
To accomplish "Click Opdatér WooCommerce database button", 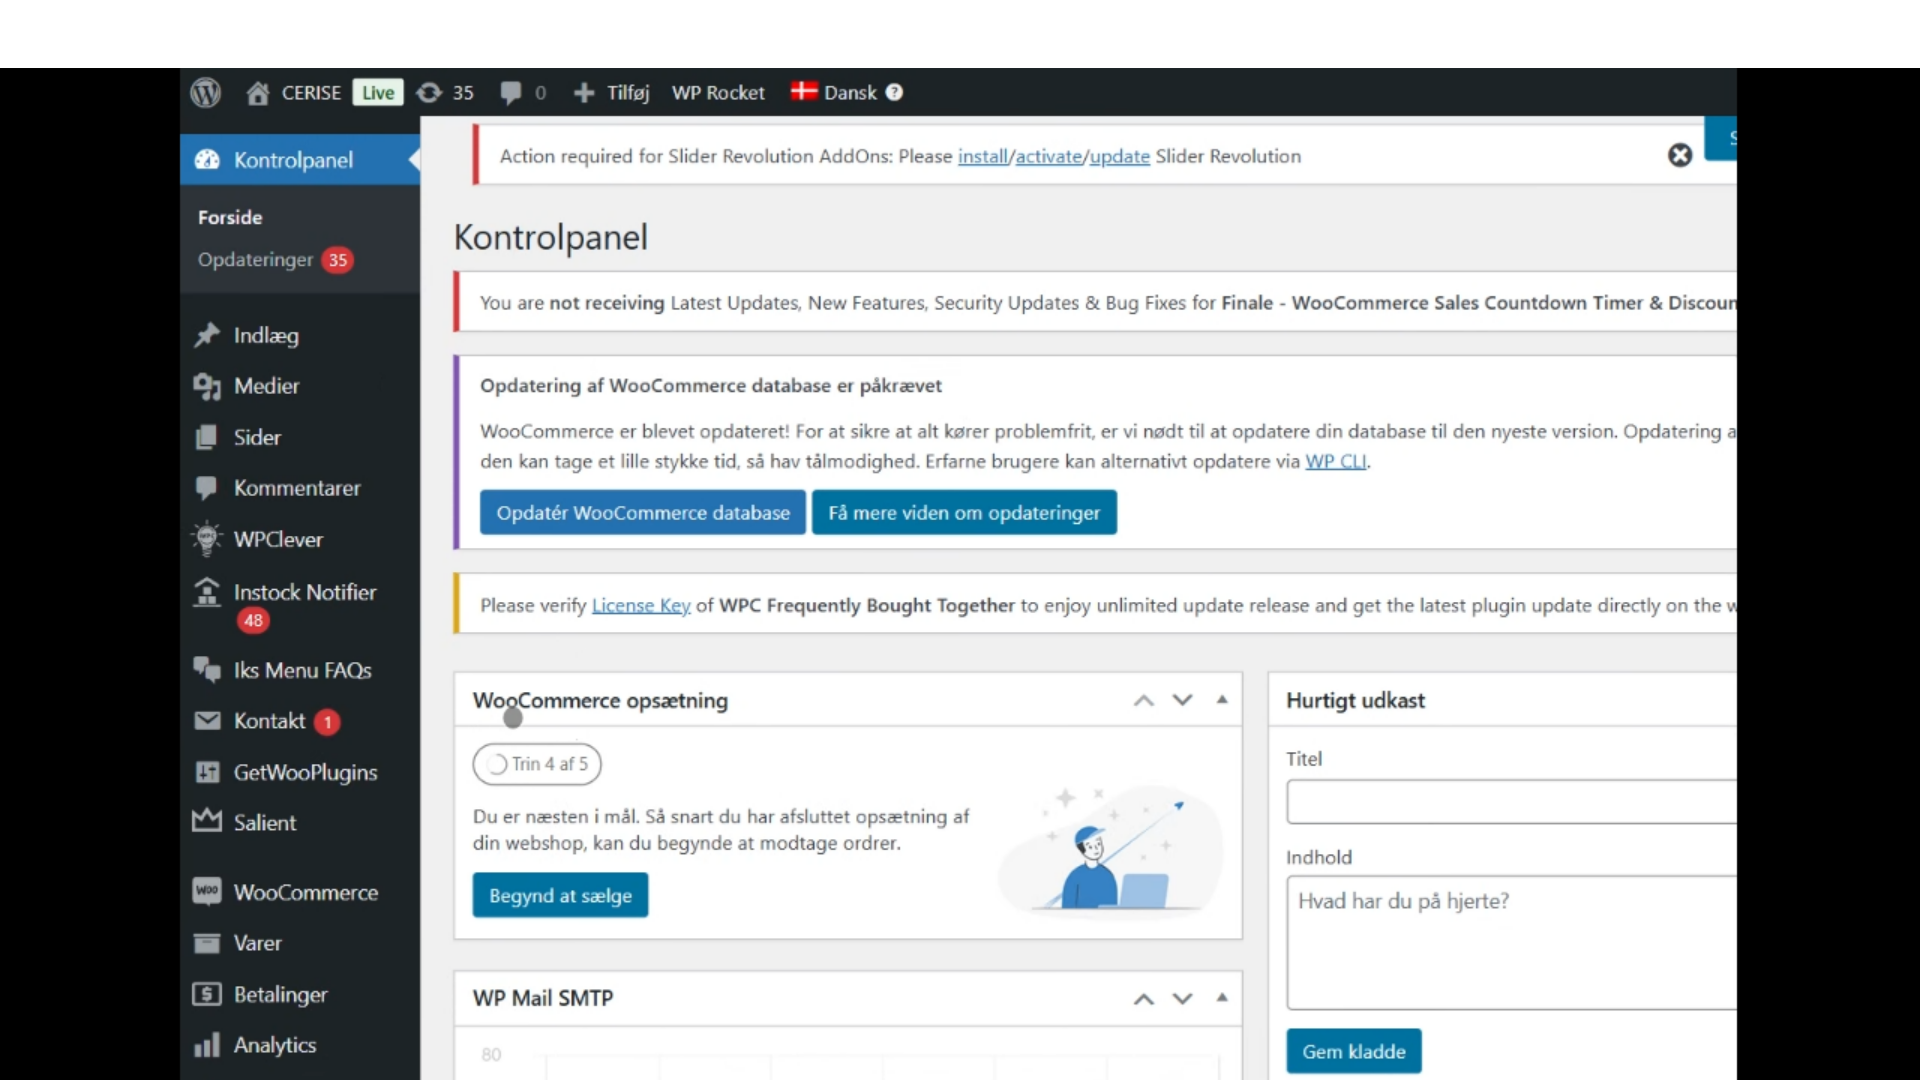I will click(x=643, y=513).
